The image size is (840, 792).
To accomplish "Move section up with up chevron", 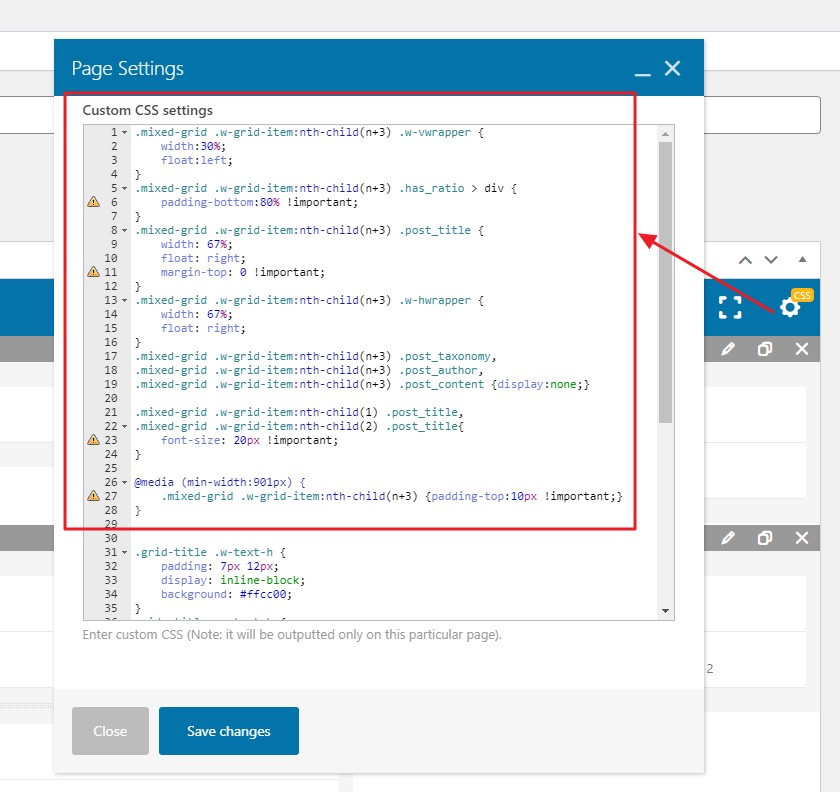I will tap(745, 260).
